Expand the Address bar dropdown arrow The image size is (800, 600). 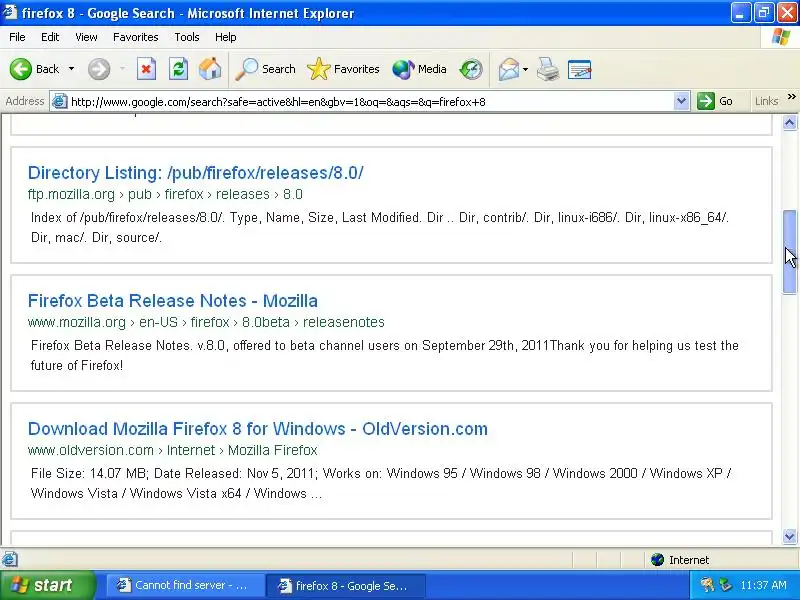[x=681, y=102]
